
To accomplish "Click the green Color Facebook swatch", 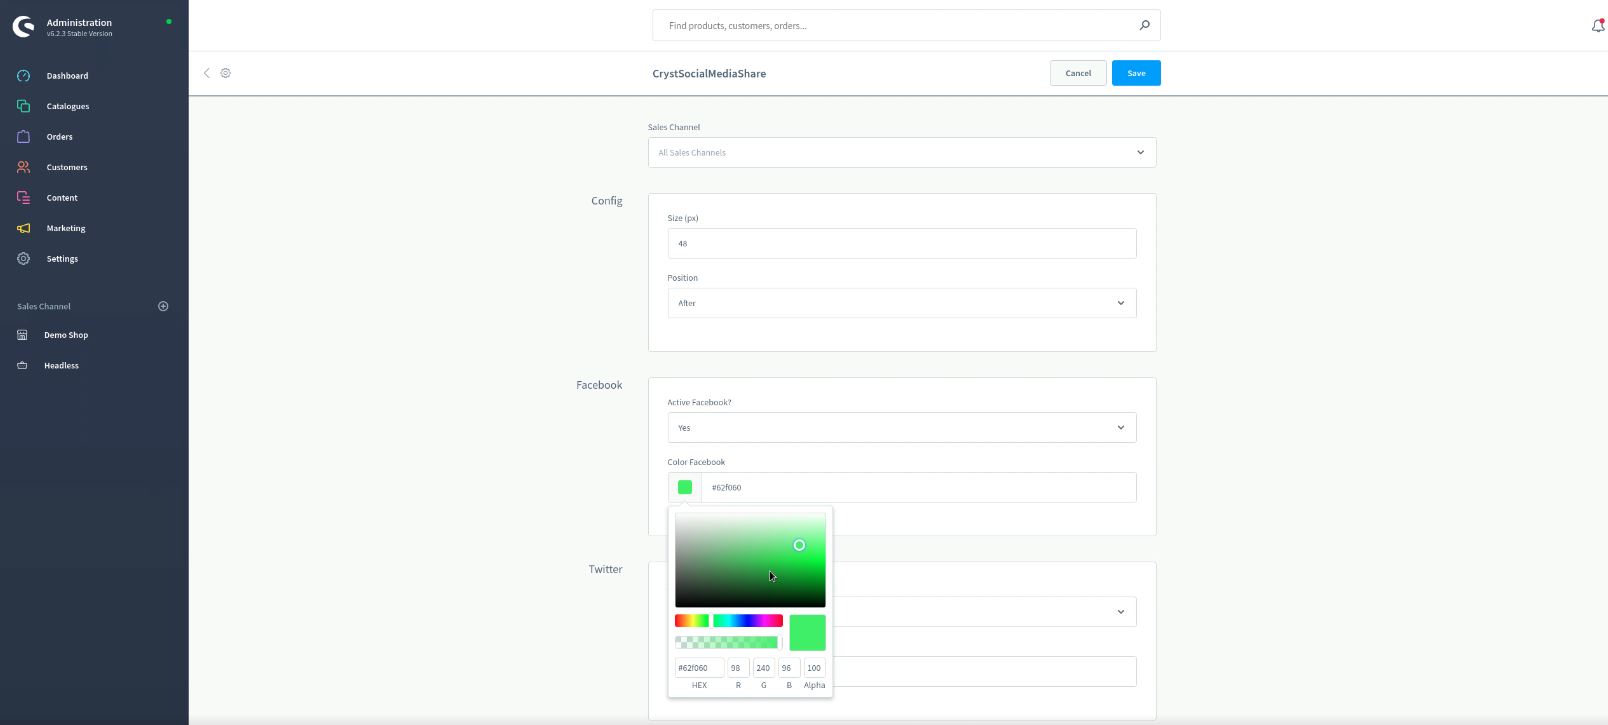I will pyautogui.click(x=685, y=488).
